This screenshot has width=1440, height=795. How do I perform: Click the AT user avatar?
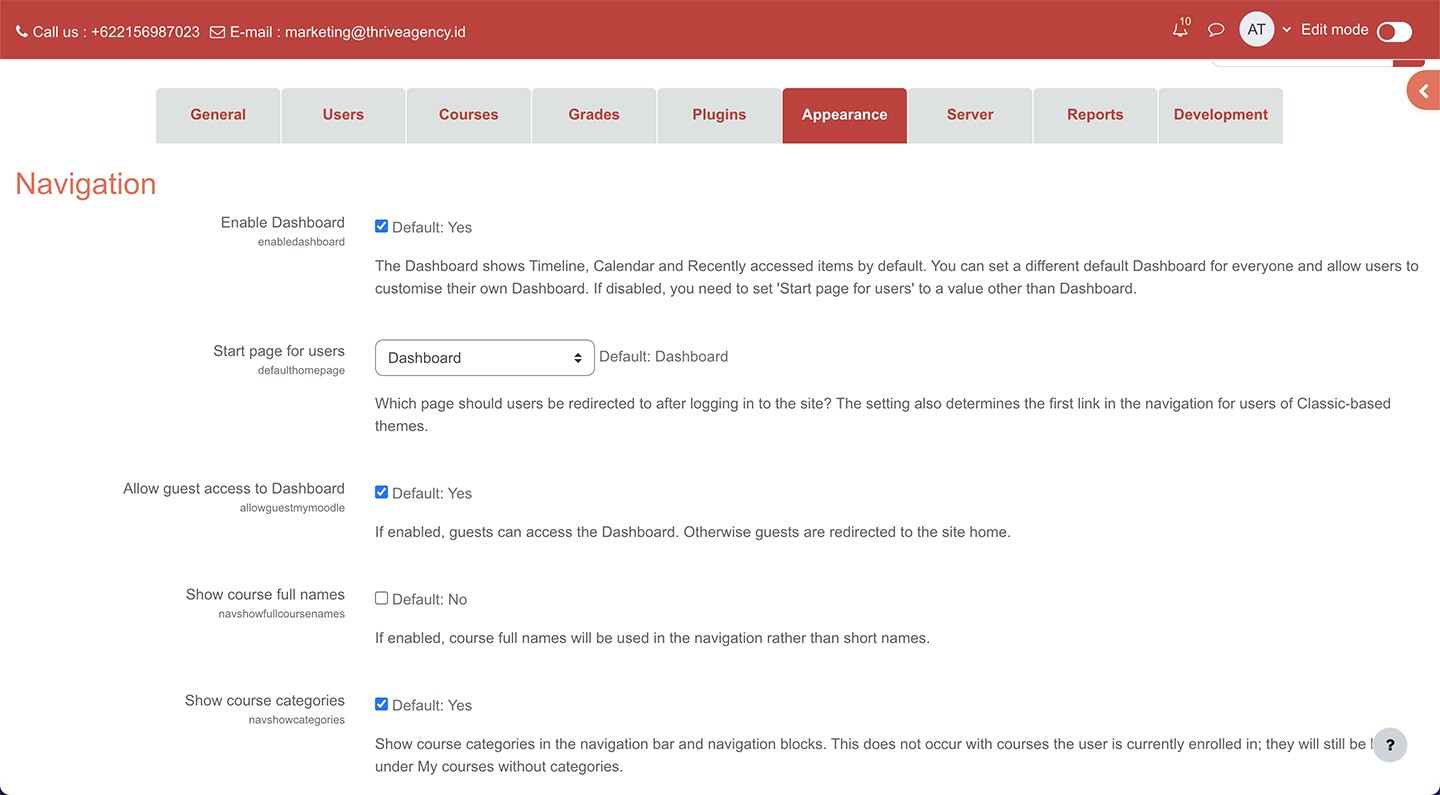(x=1256, y=30)
